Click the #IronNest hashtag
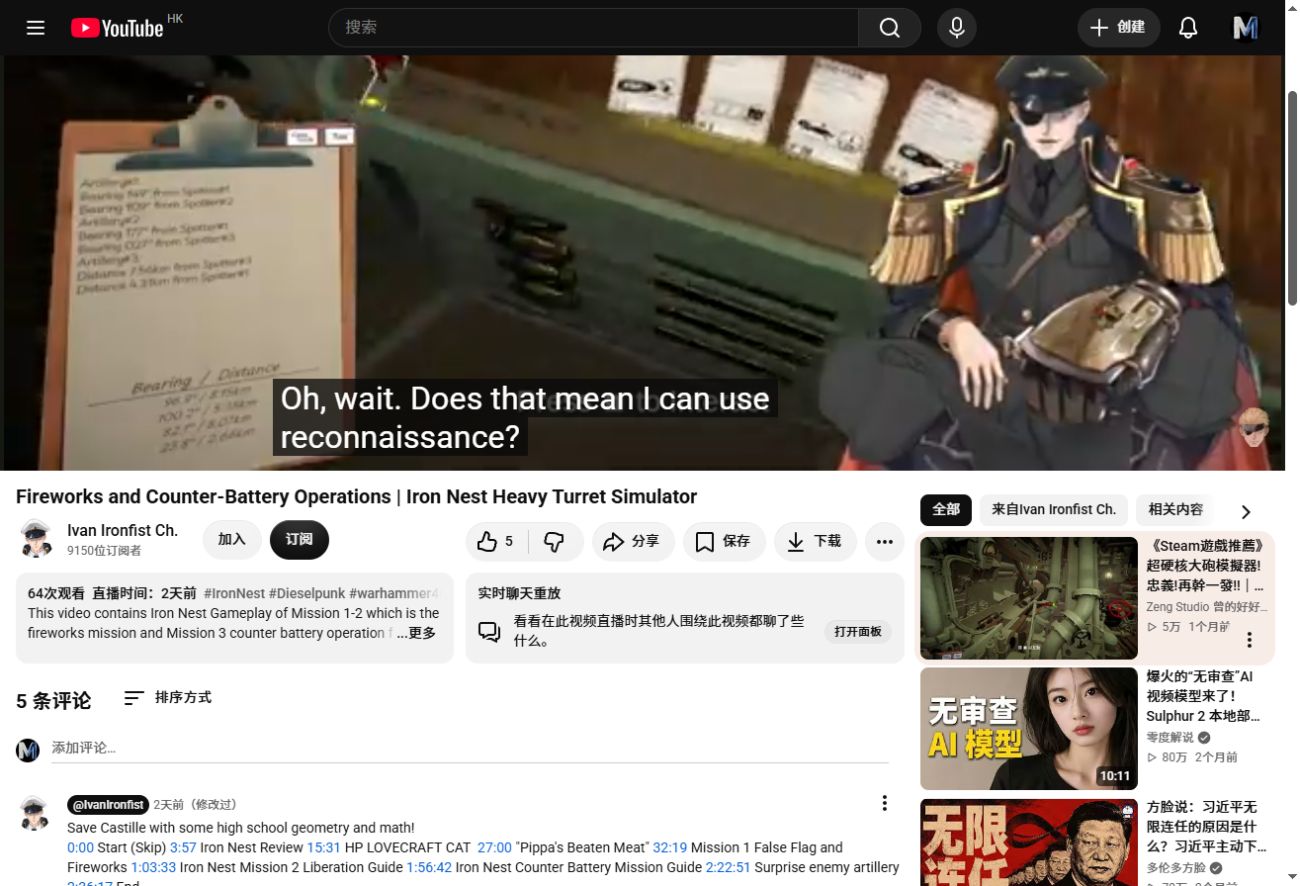1300x886 pixels. (234, 593)
